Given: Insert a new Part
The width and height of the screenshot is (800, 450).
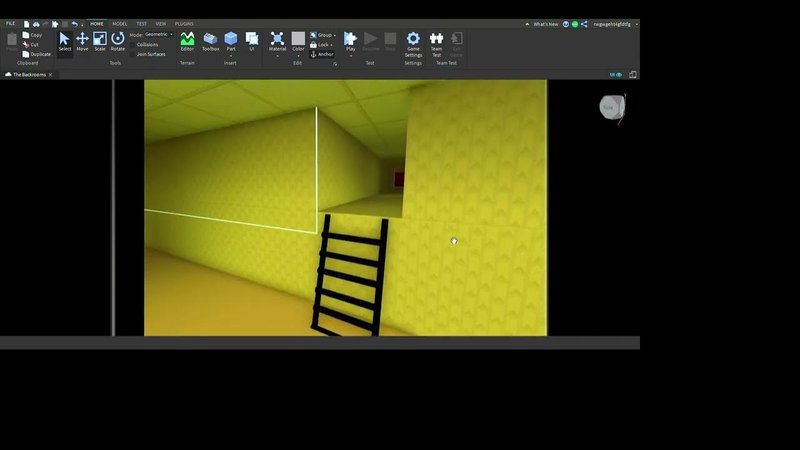Looking at the screenshot, I should point(231,41).
